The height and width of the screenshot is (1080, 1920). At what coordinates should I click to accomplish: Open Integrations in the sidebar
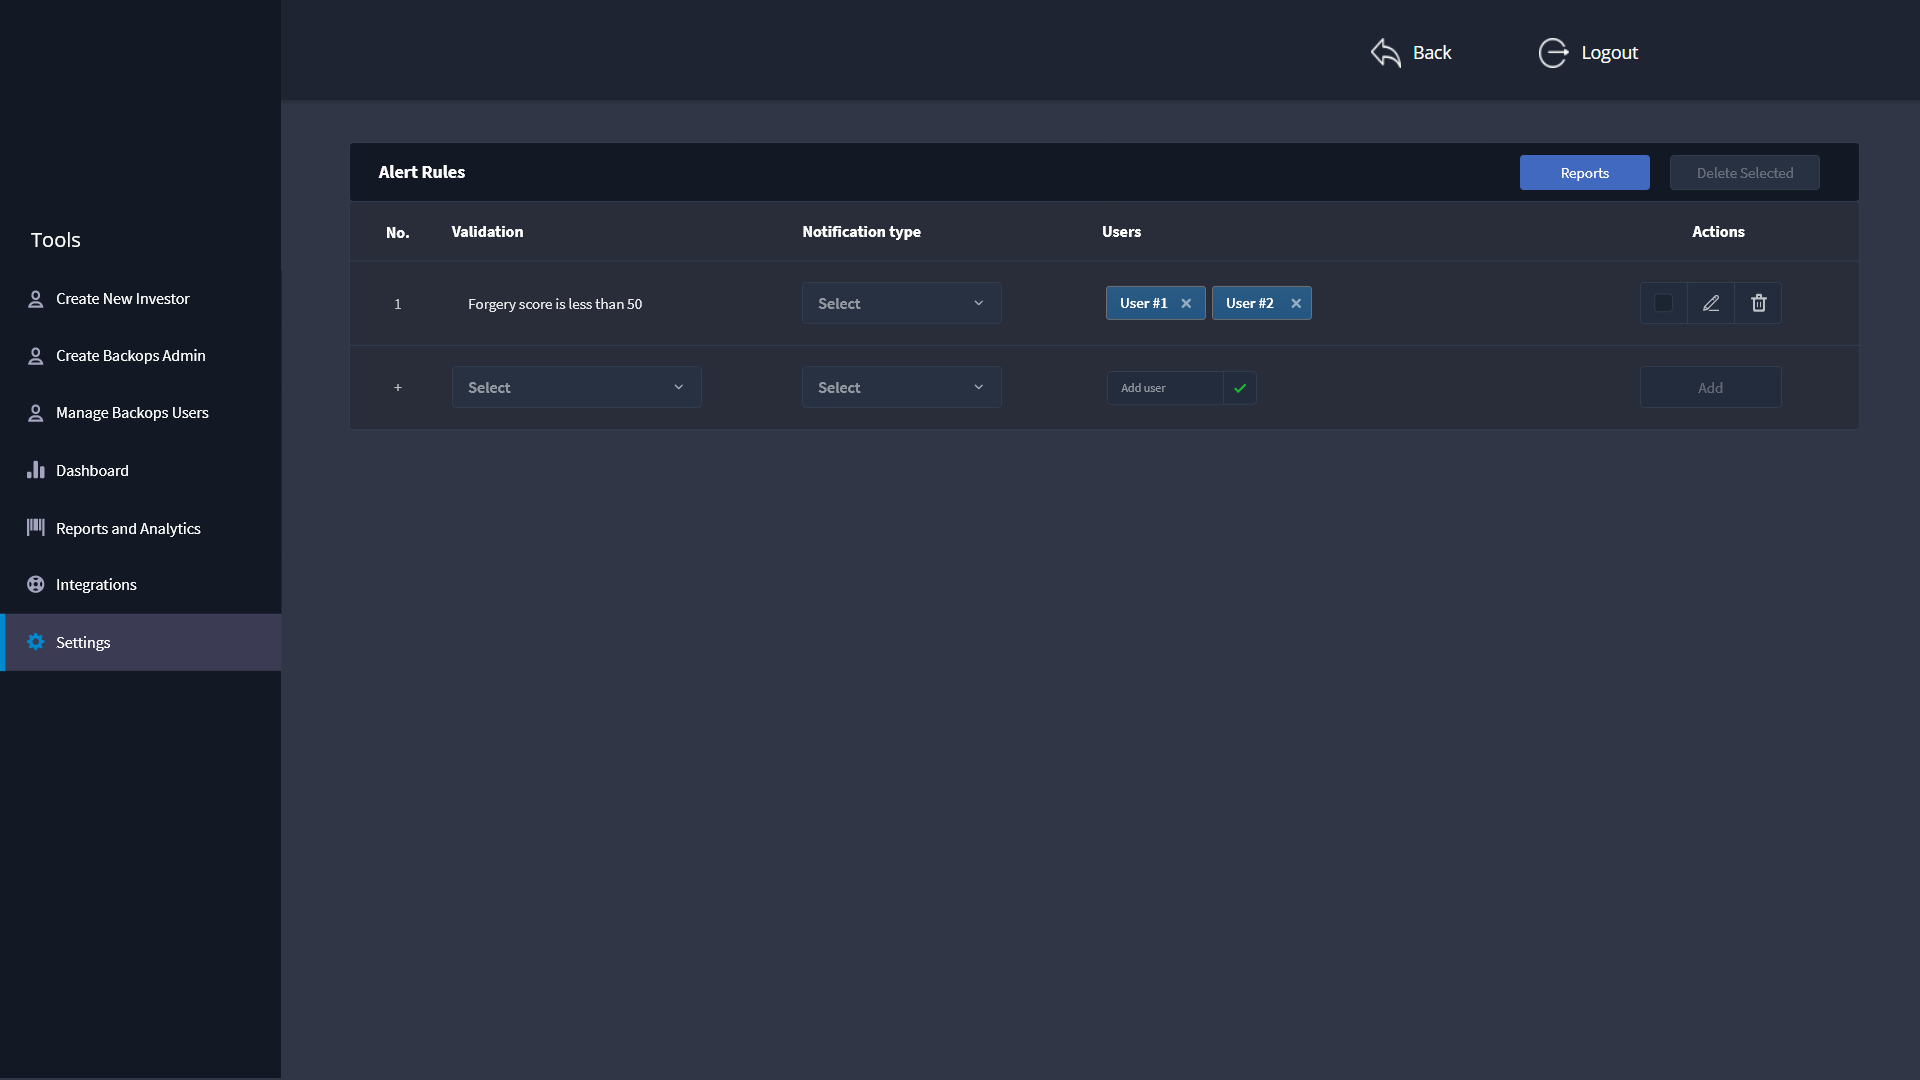pos(96,584)
